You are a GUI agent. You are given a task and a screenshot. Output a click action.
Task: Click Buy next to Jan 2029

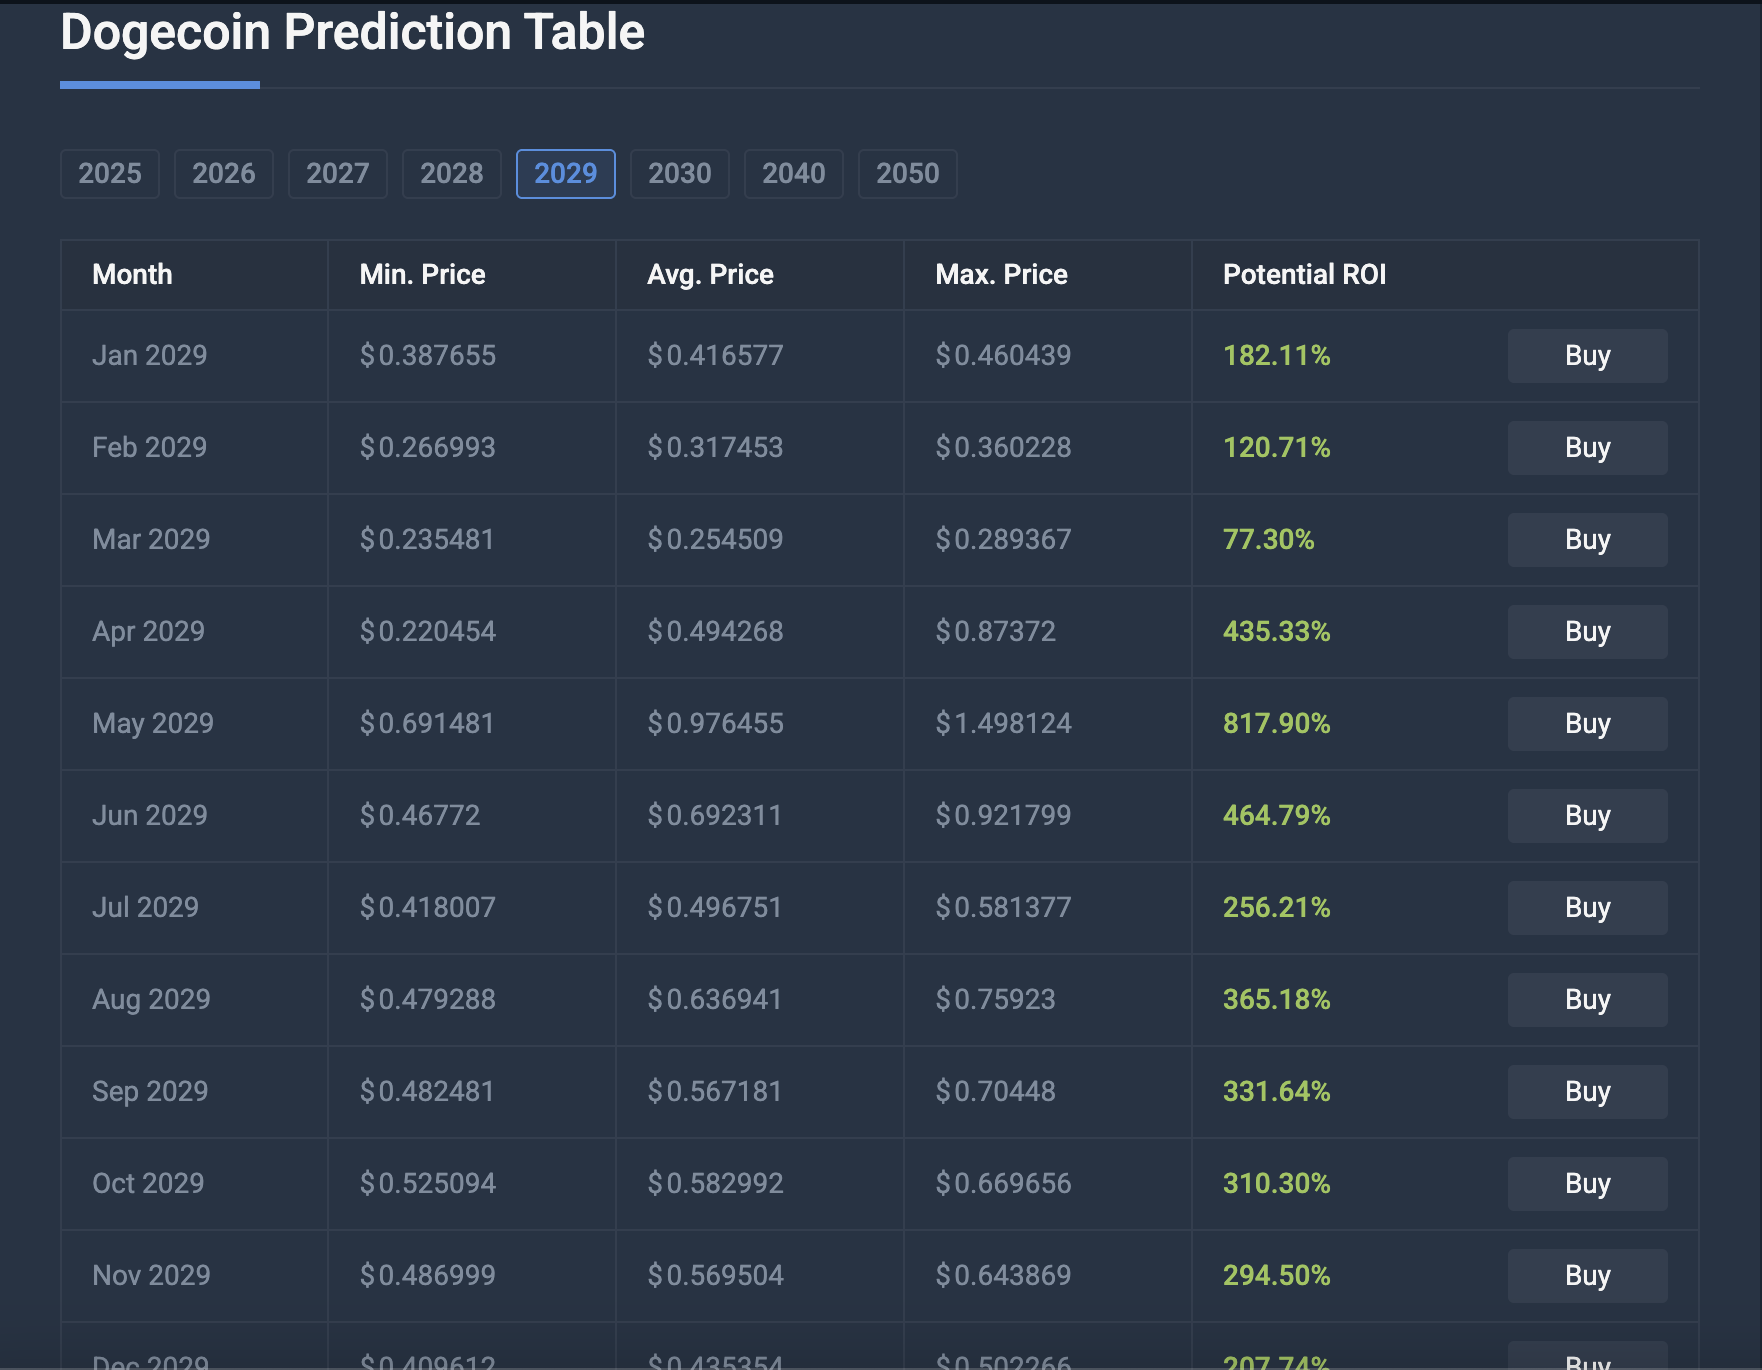pos(1587,356)
